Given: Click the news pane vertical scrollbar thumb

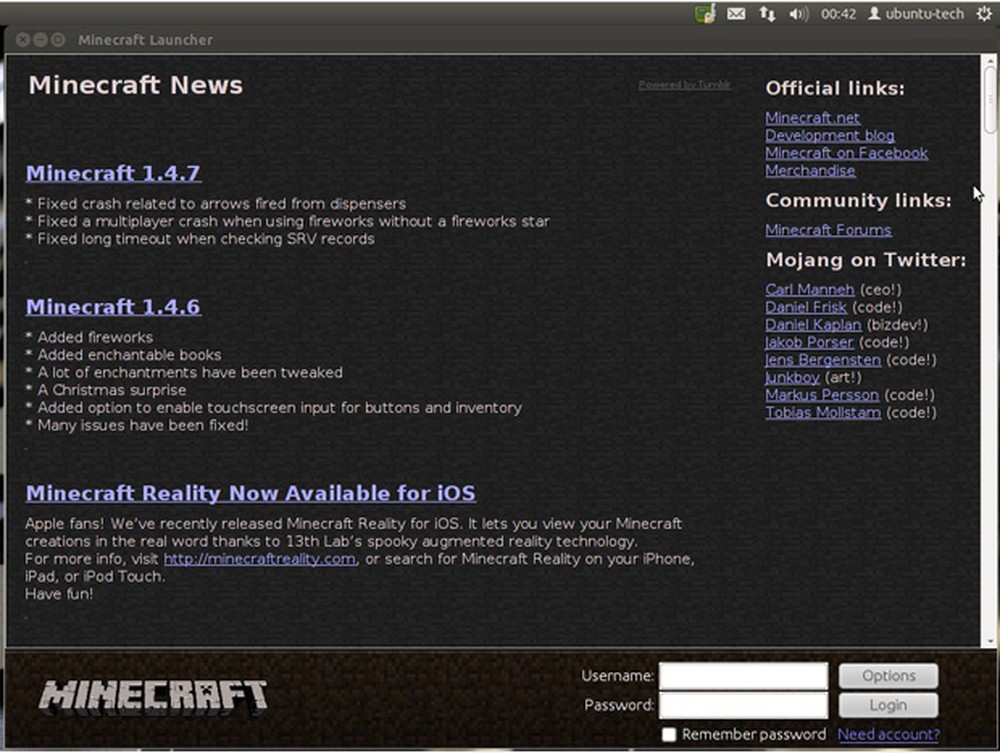Looking at the screenshot, I should click(990, 99).
